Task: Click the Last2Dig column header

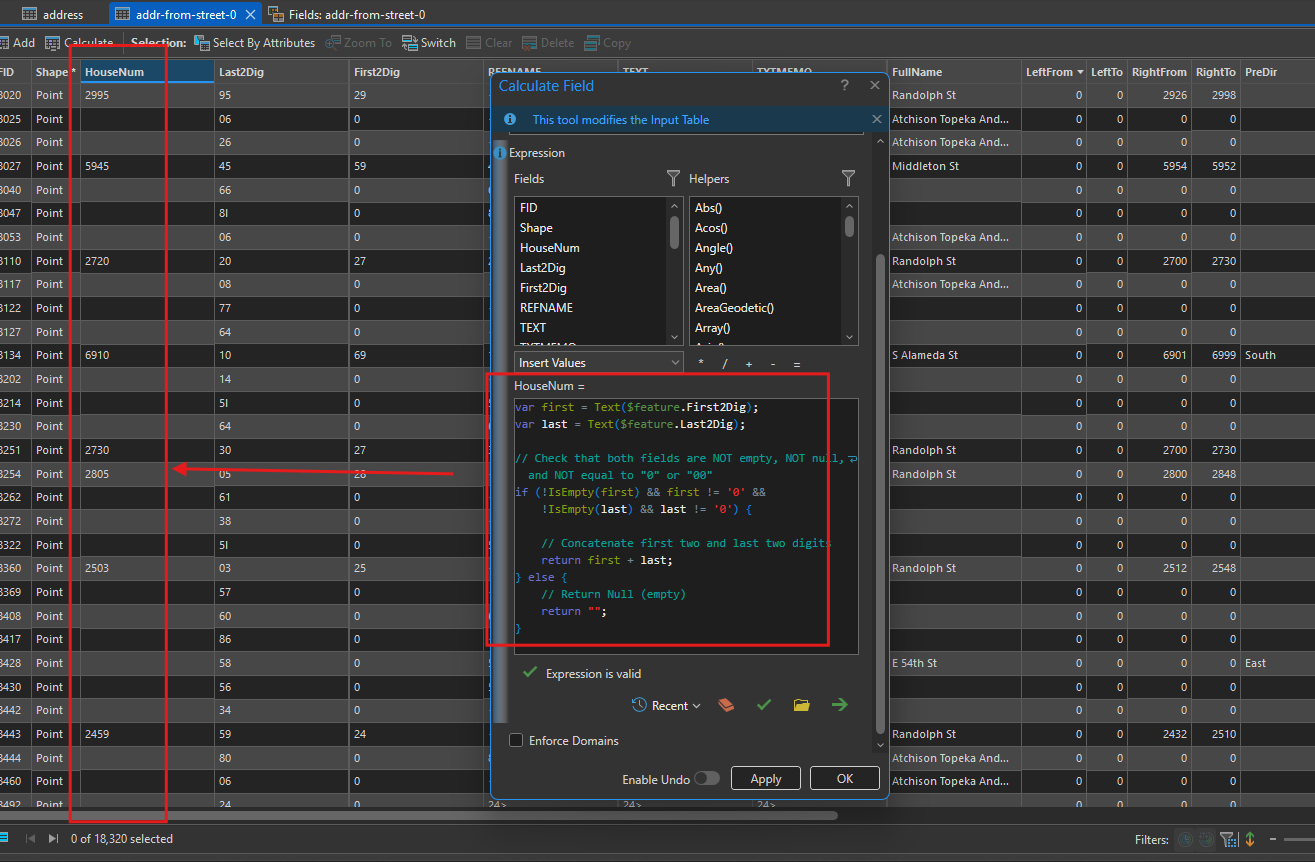Action: tap(281, 72)
